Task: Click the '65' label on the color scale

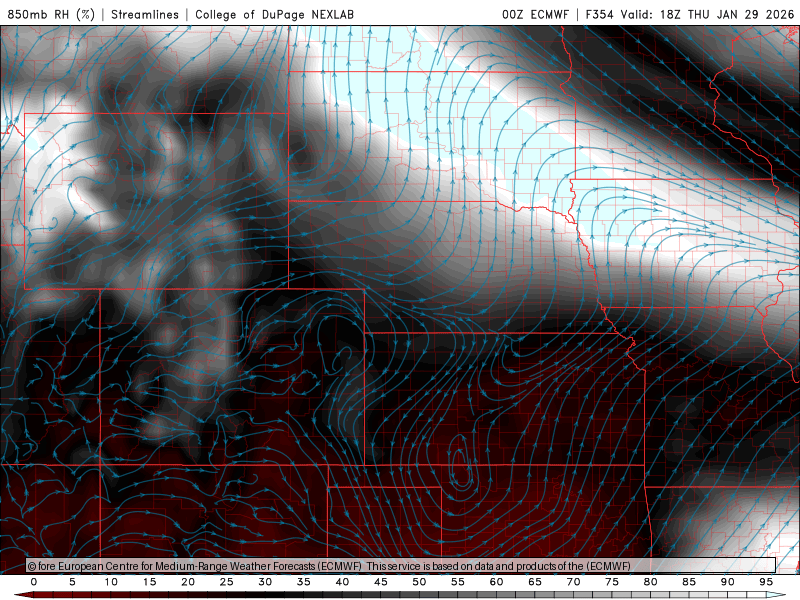Action: pos(534,582)
